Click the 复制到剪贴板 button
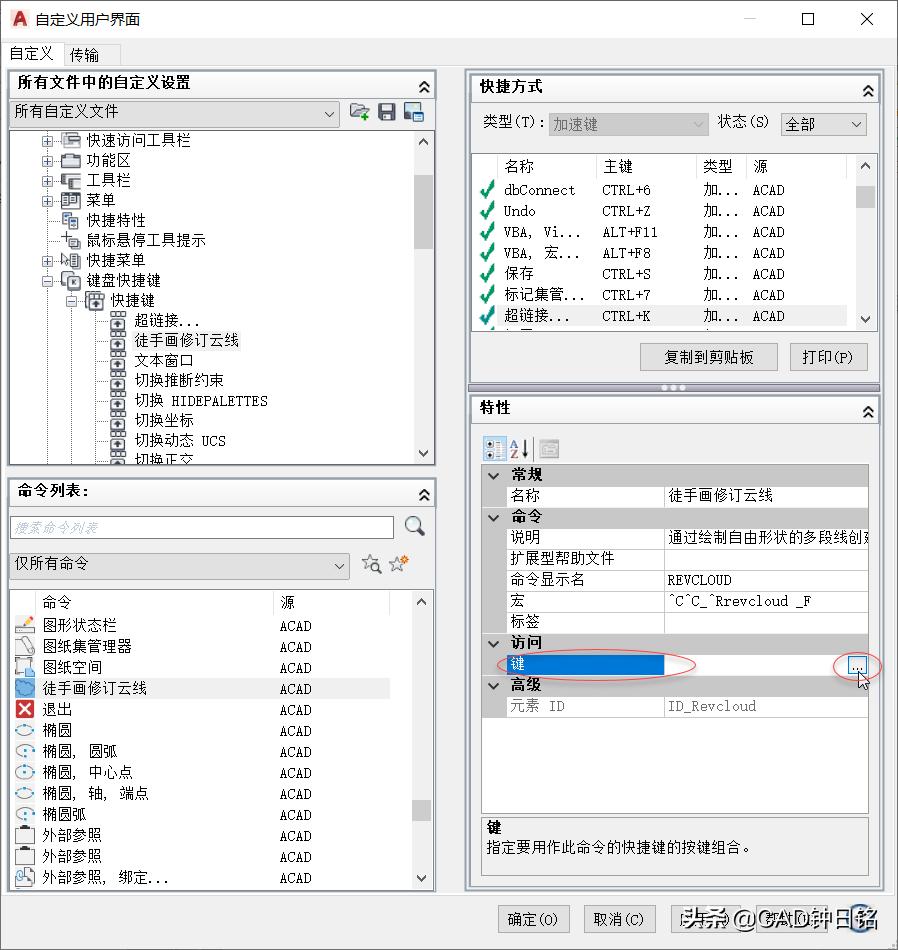Viewport: 898px width, 950px height. point(708,357)
